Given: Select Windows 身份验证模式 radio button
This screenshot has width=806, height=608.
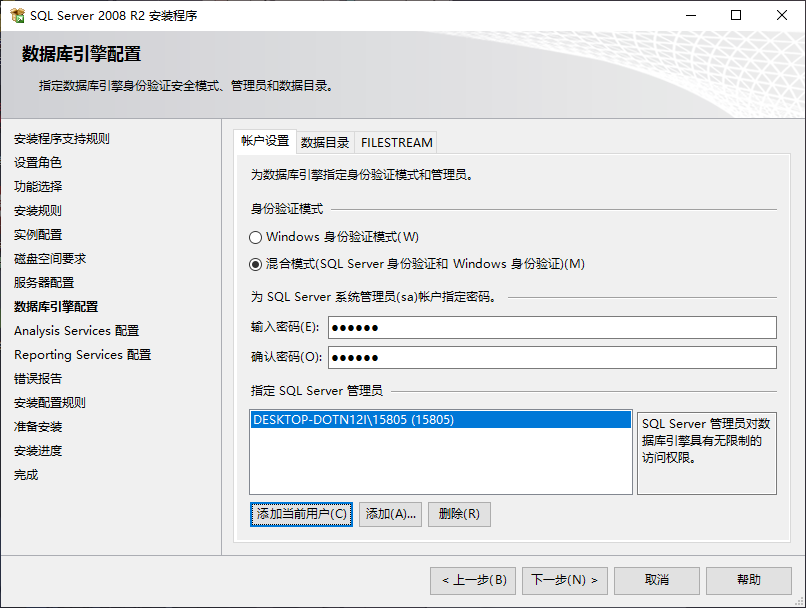Looking at the screenshot, I should (255, 237).
